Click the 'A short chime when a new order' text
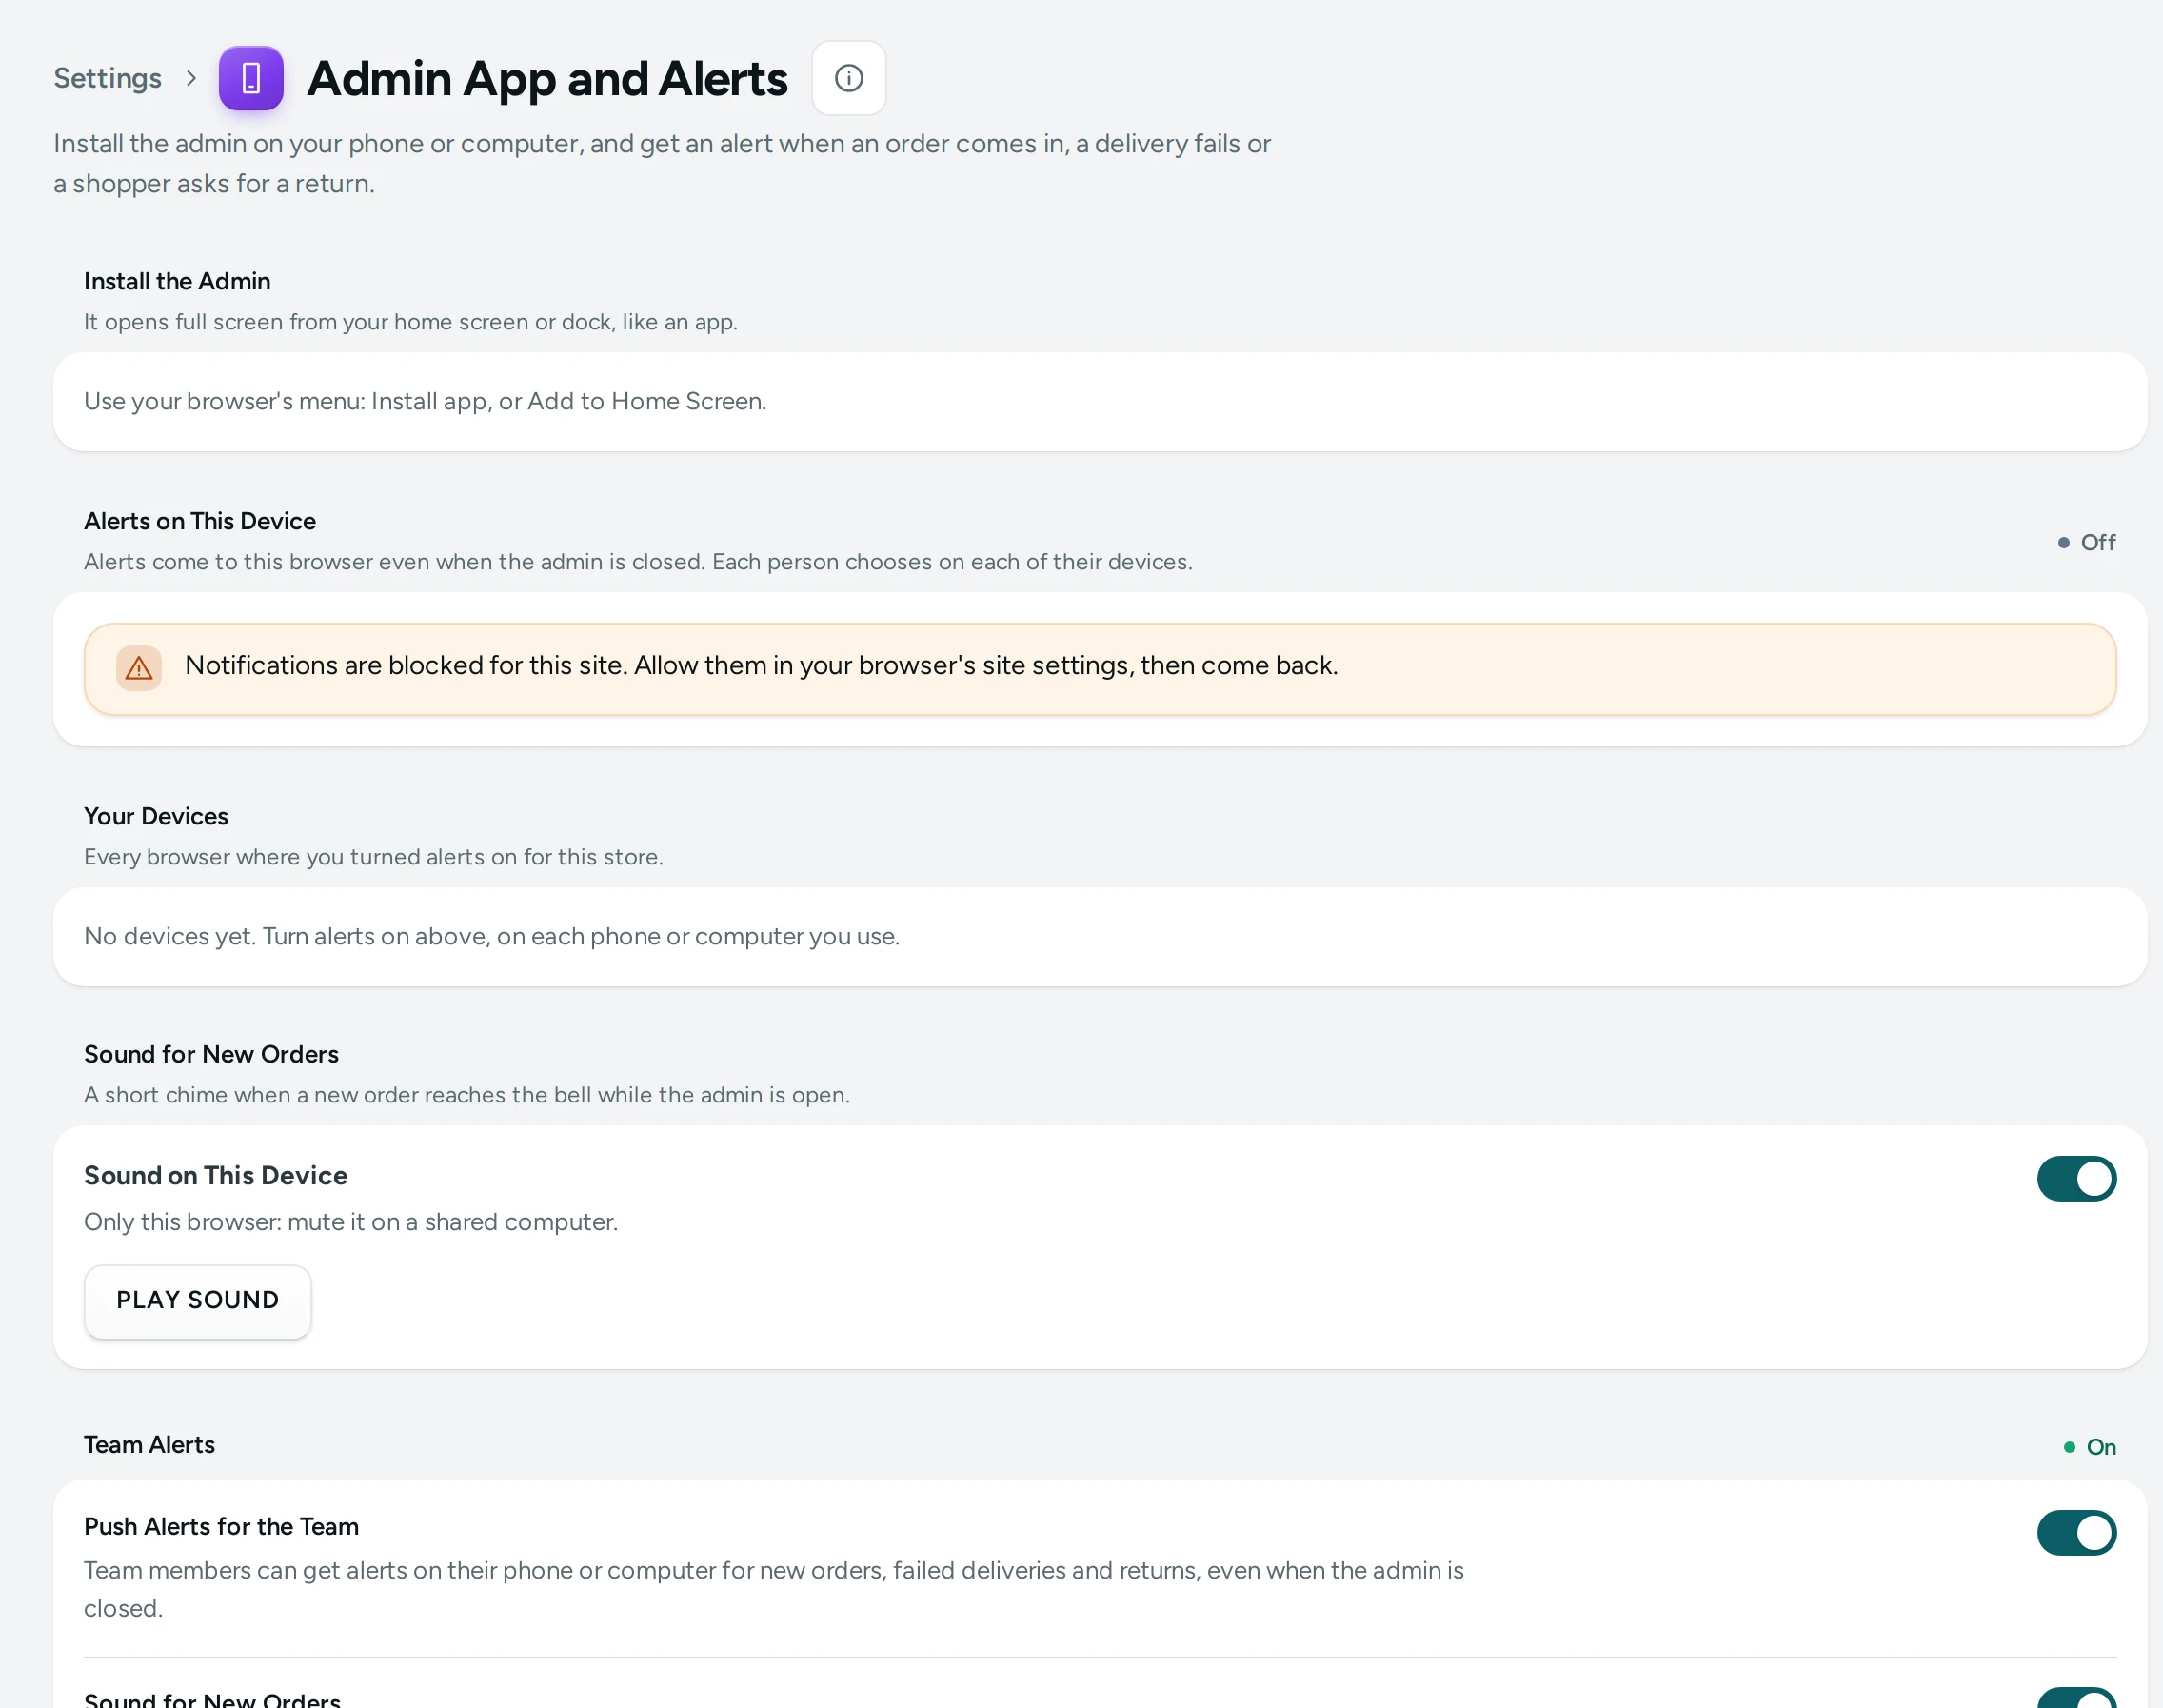2163x1708 pixels. [467, 1095]
